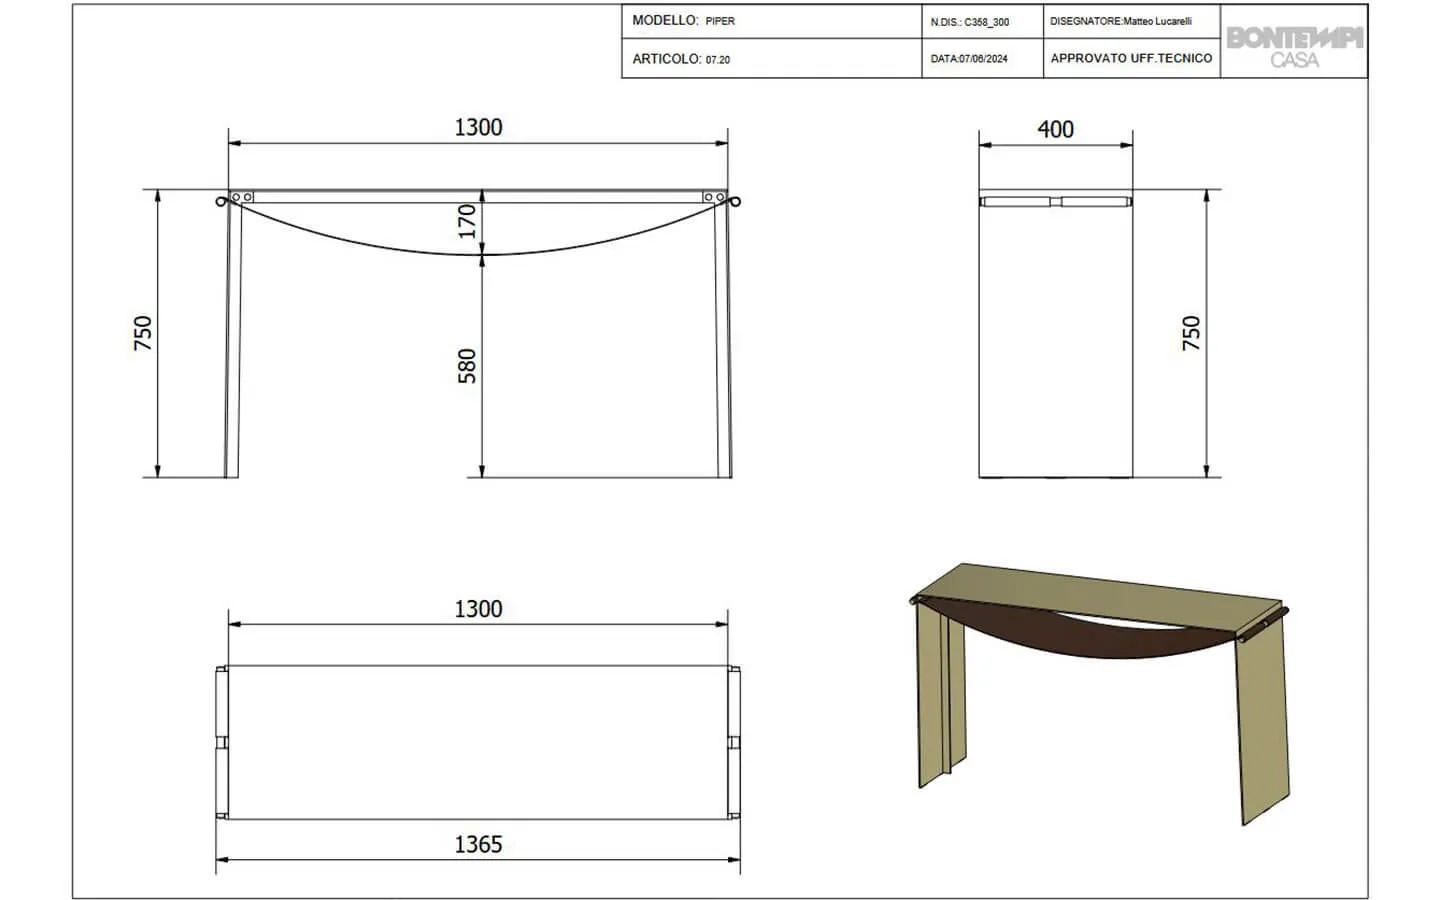Select the DATA 07/06/2024 field

[x=981, y=59]
